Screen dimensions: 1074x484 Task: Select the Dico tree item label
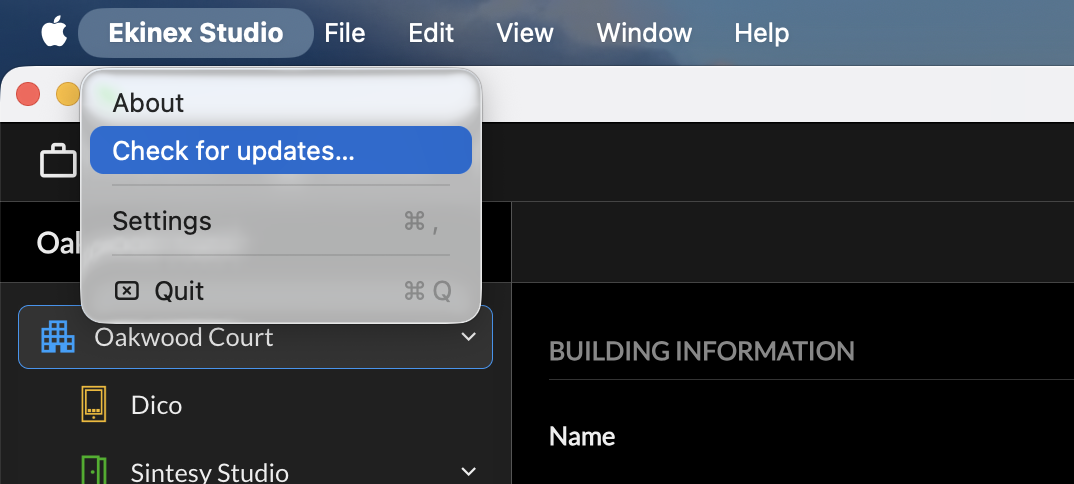[156, 405]
